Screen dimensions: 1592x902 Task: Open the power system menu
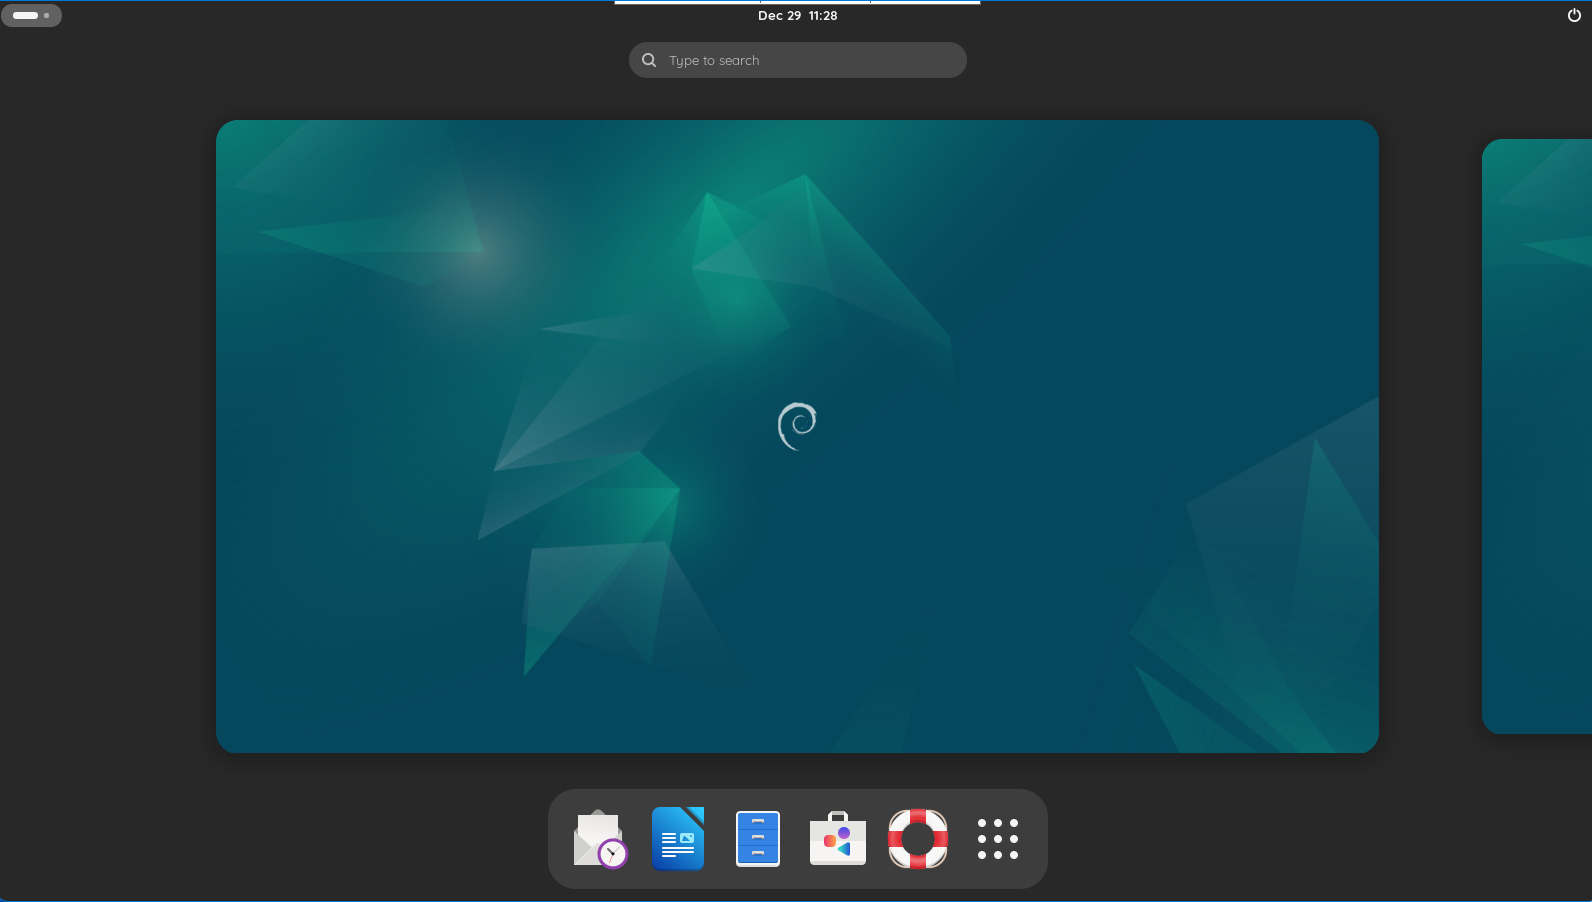[x=1574, y=15]
